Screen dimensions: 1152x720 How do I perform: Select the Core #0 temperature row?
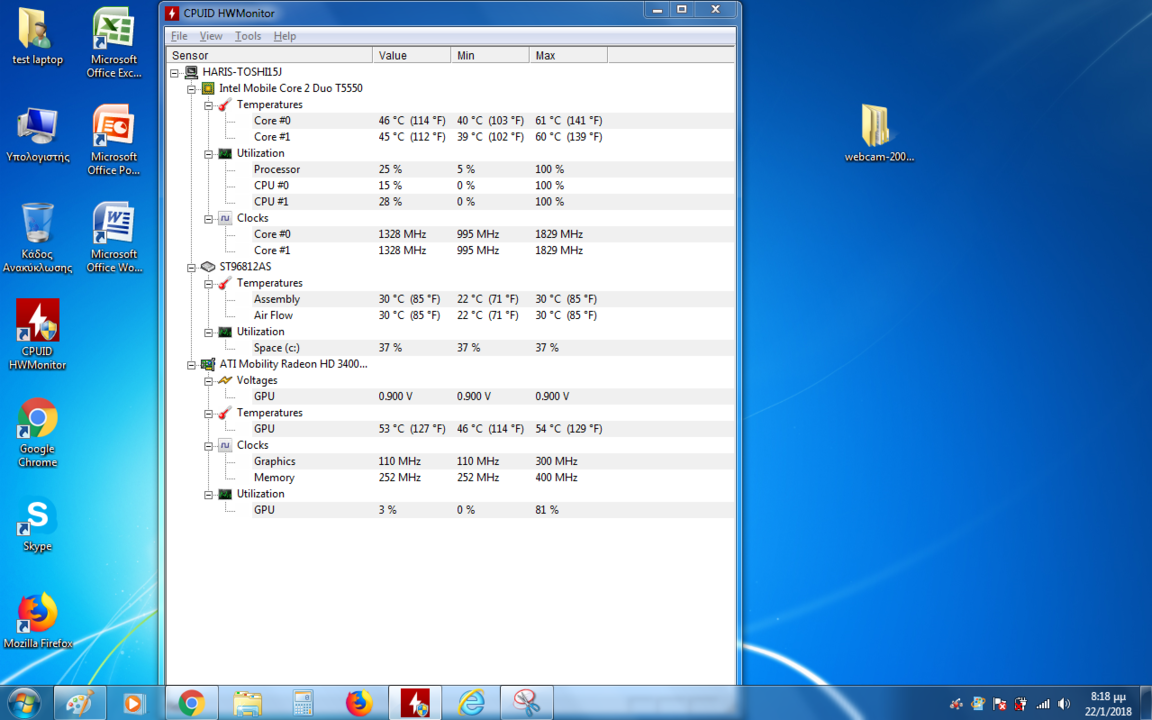coord(450,120)
